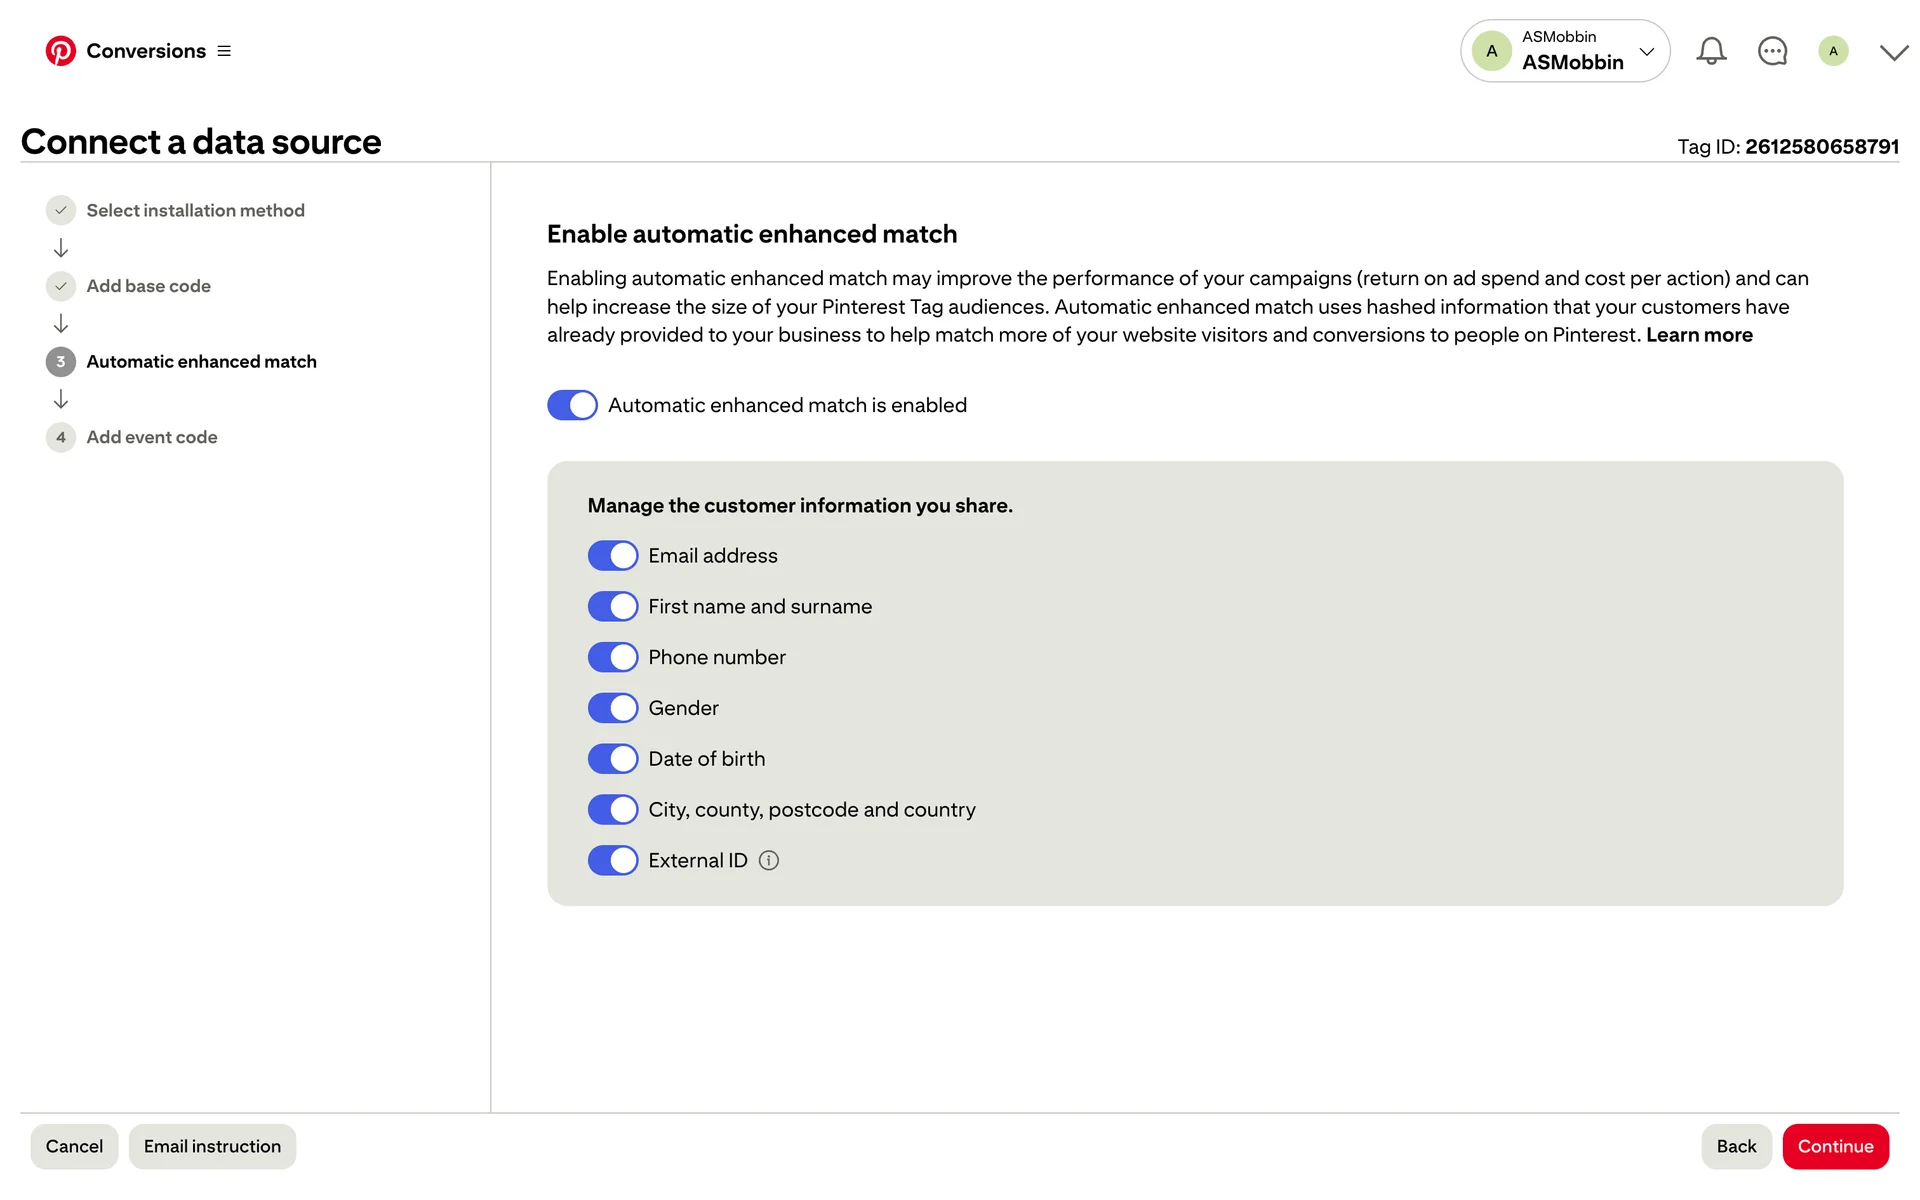This screenshot has height=1200, width=1920.
Task: Open the Learn more link
Action: [1699, 335]
